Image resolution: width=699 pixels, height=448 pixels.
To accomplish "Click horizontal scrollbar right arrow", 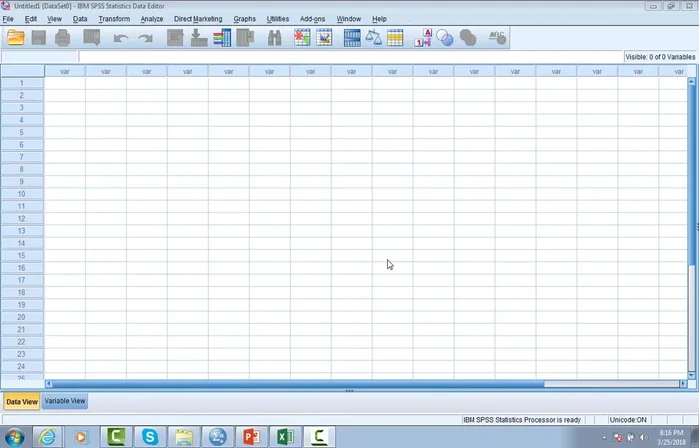I will pyautogui.click(x=683, y=384).
